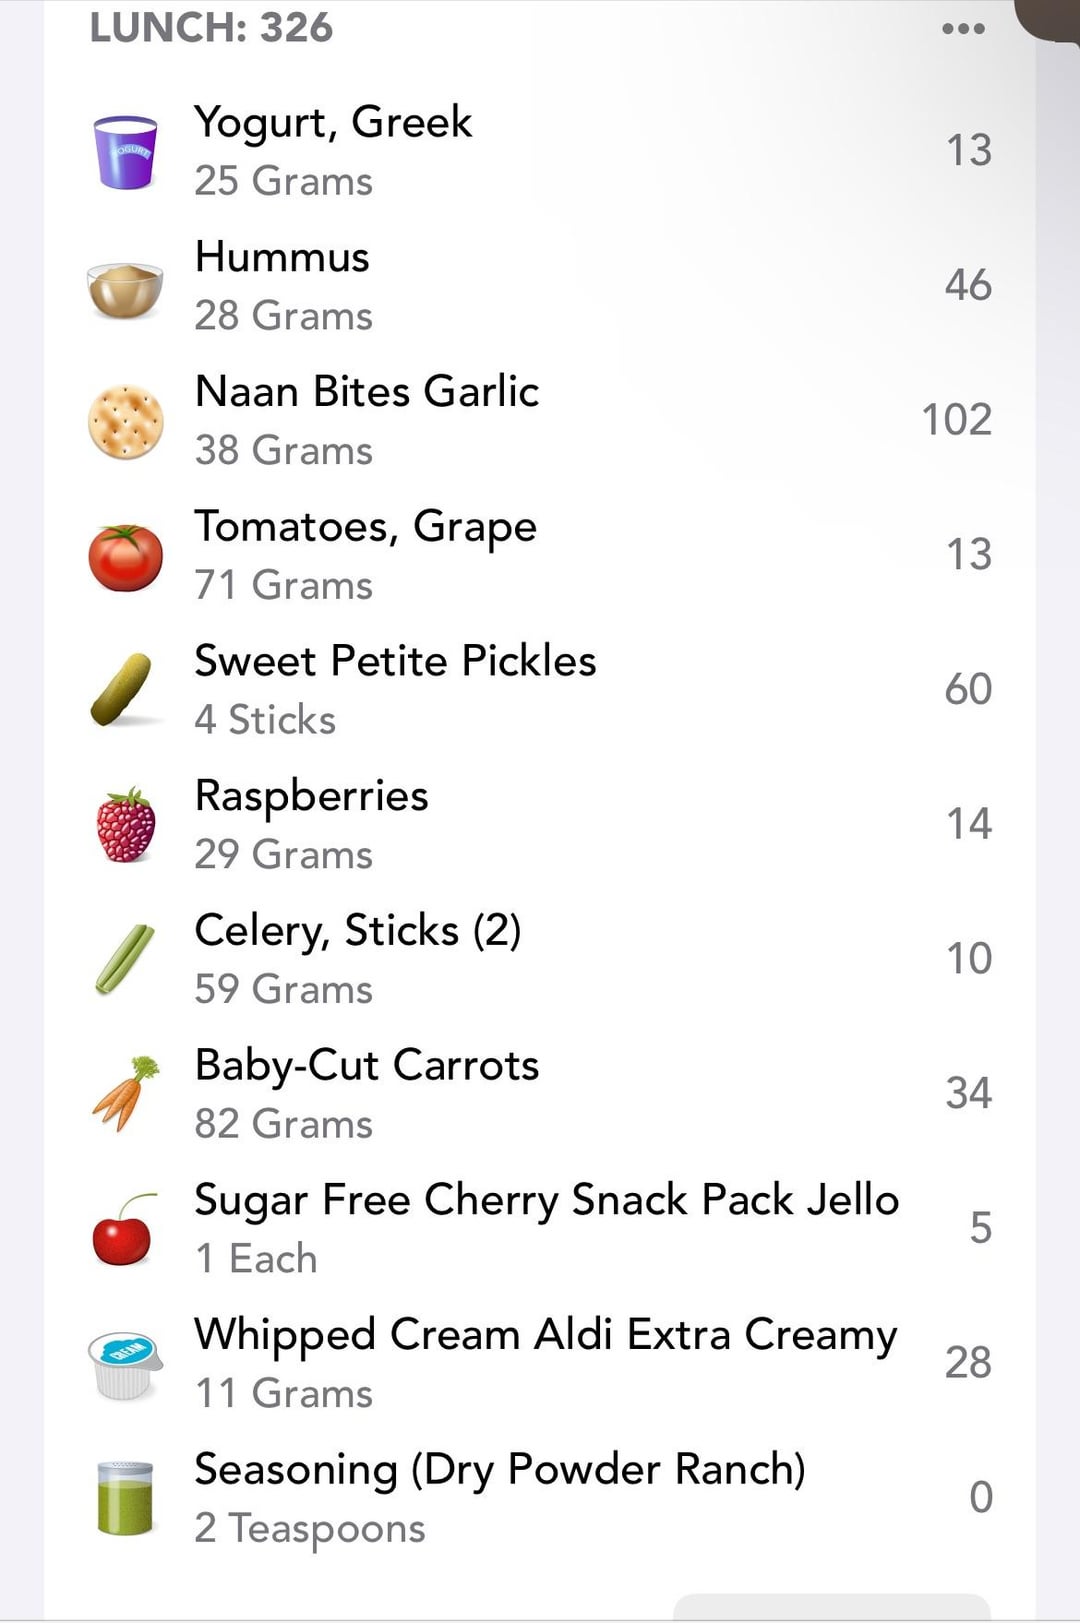This screenshot has height=1623, width=1080.
Task: Tap the red tomato icon
Action: pyautogui.click(x=125, y=557)
